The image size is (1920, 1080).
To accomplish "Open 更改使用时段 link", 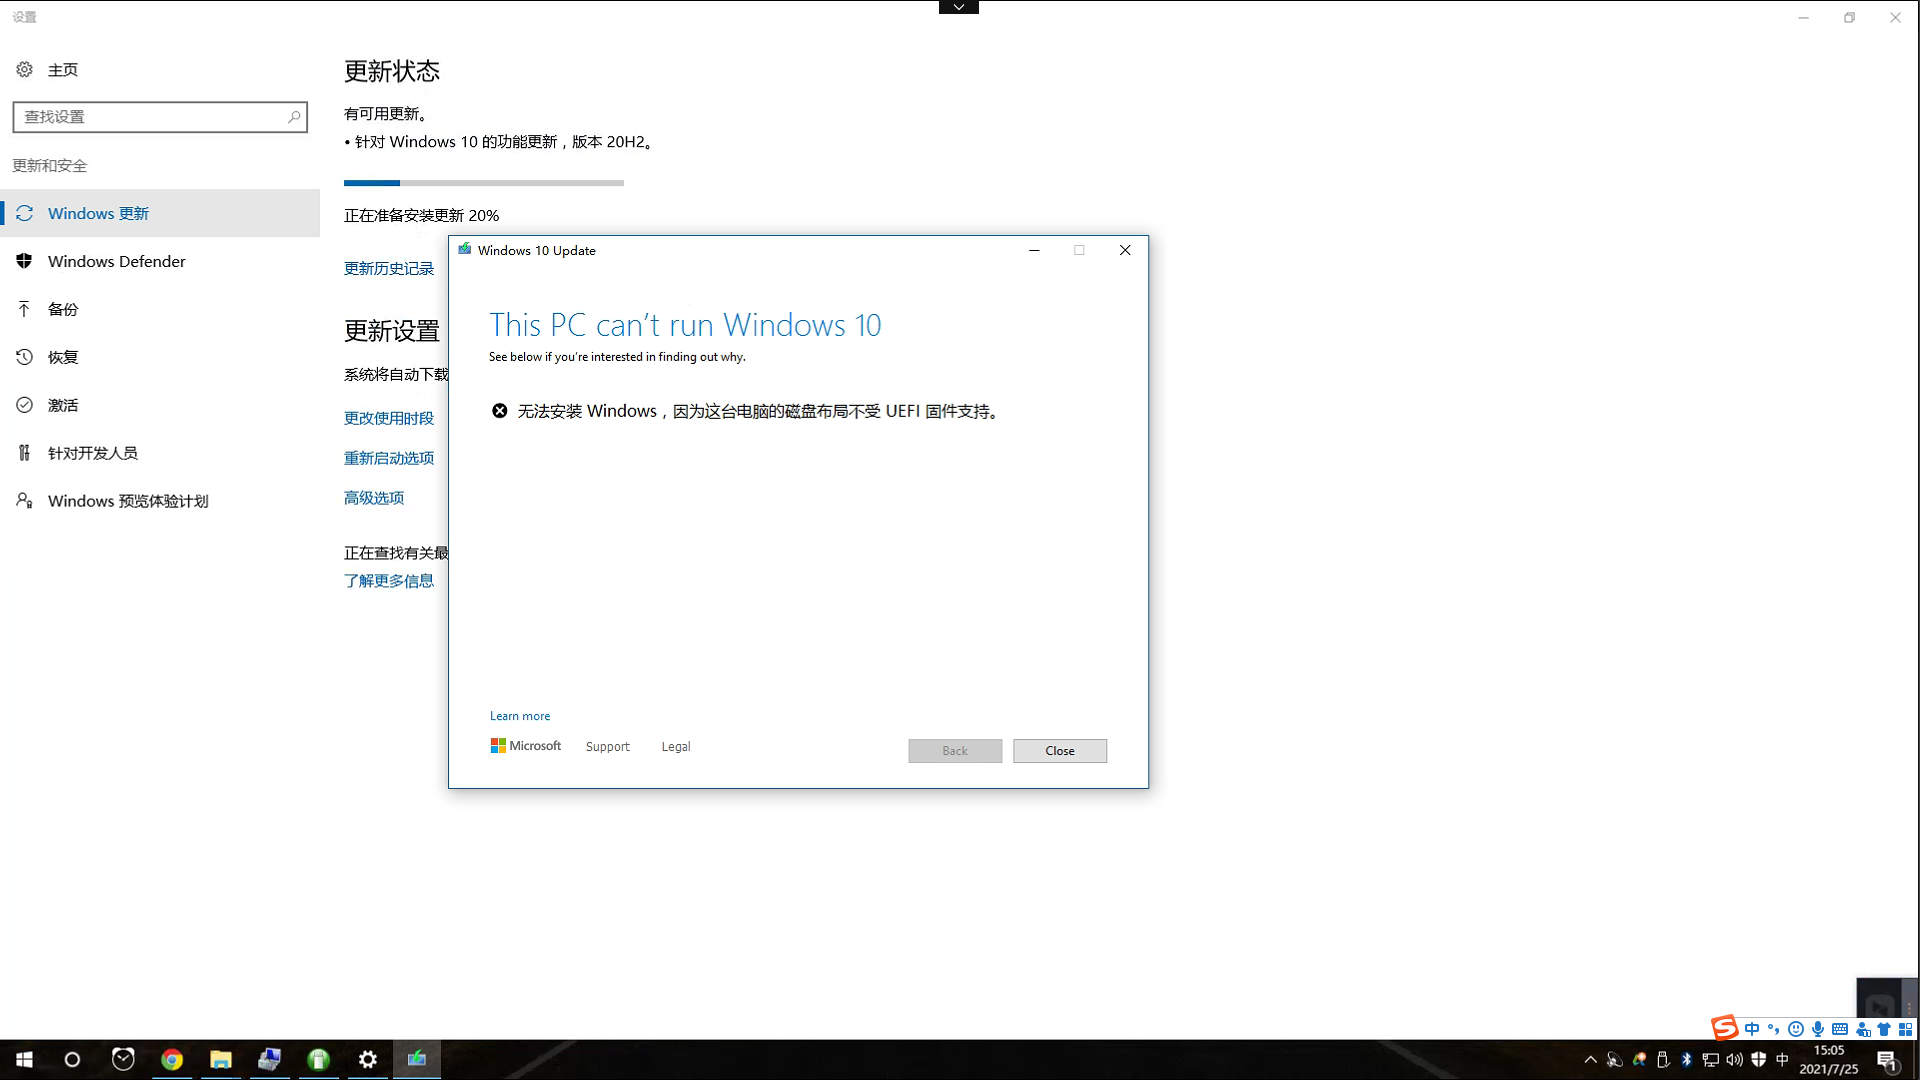I will 389,418.
